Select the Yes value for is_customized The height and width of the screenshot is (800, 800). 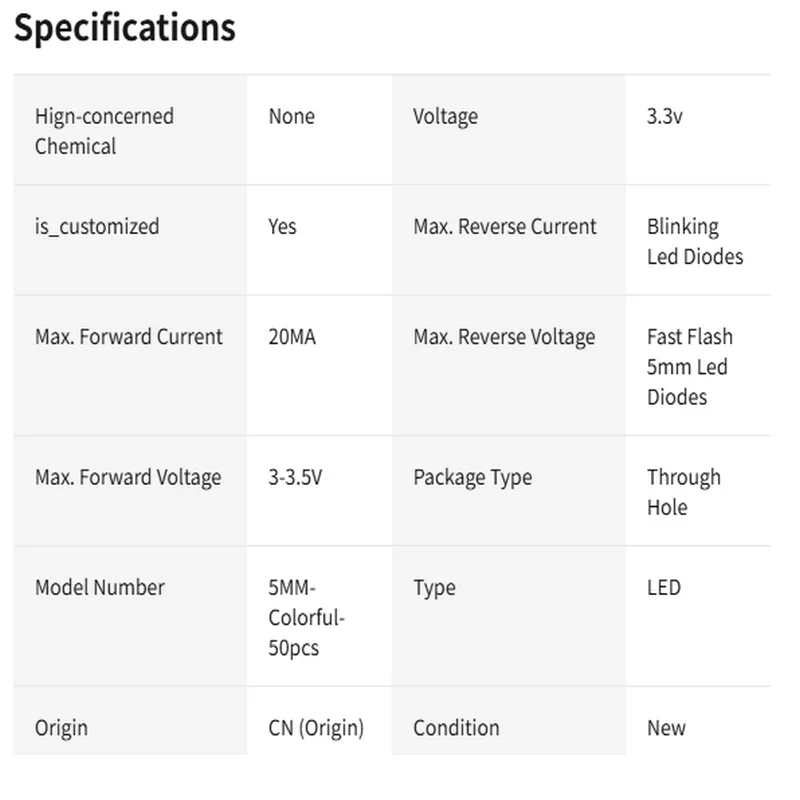[283, 227]
